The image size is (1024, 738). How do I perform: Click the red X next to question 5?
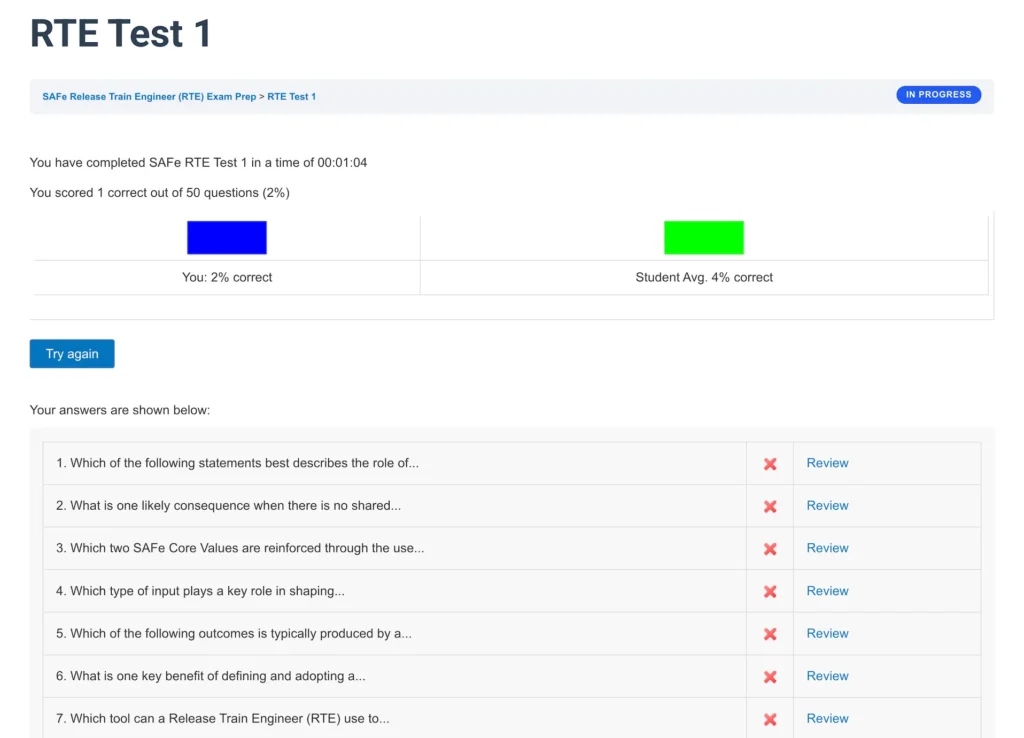(x=769, y=633)
